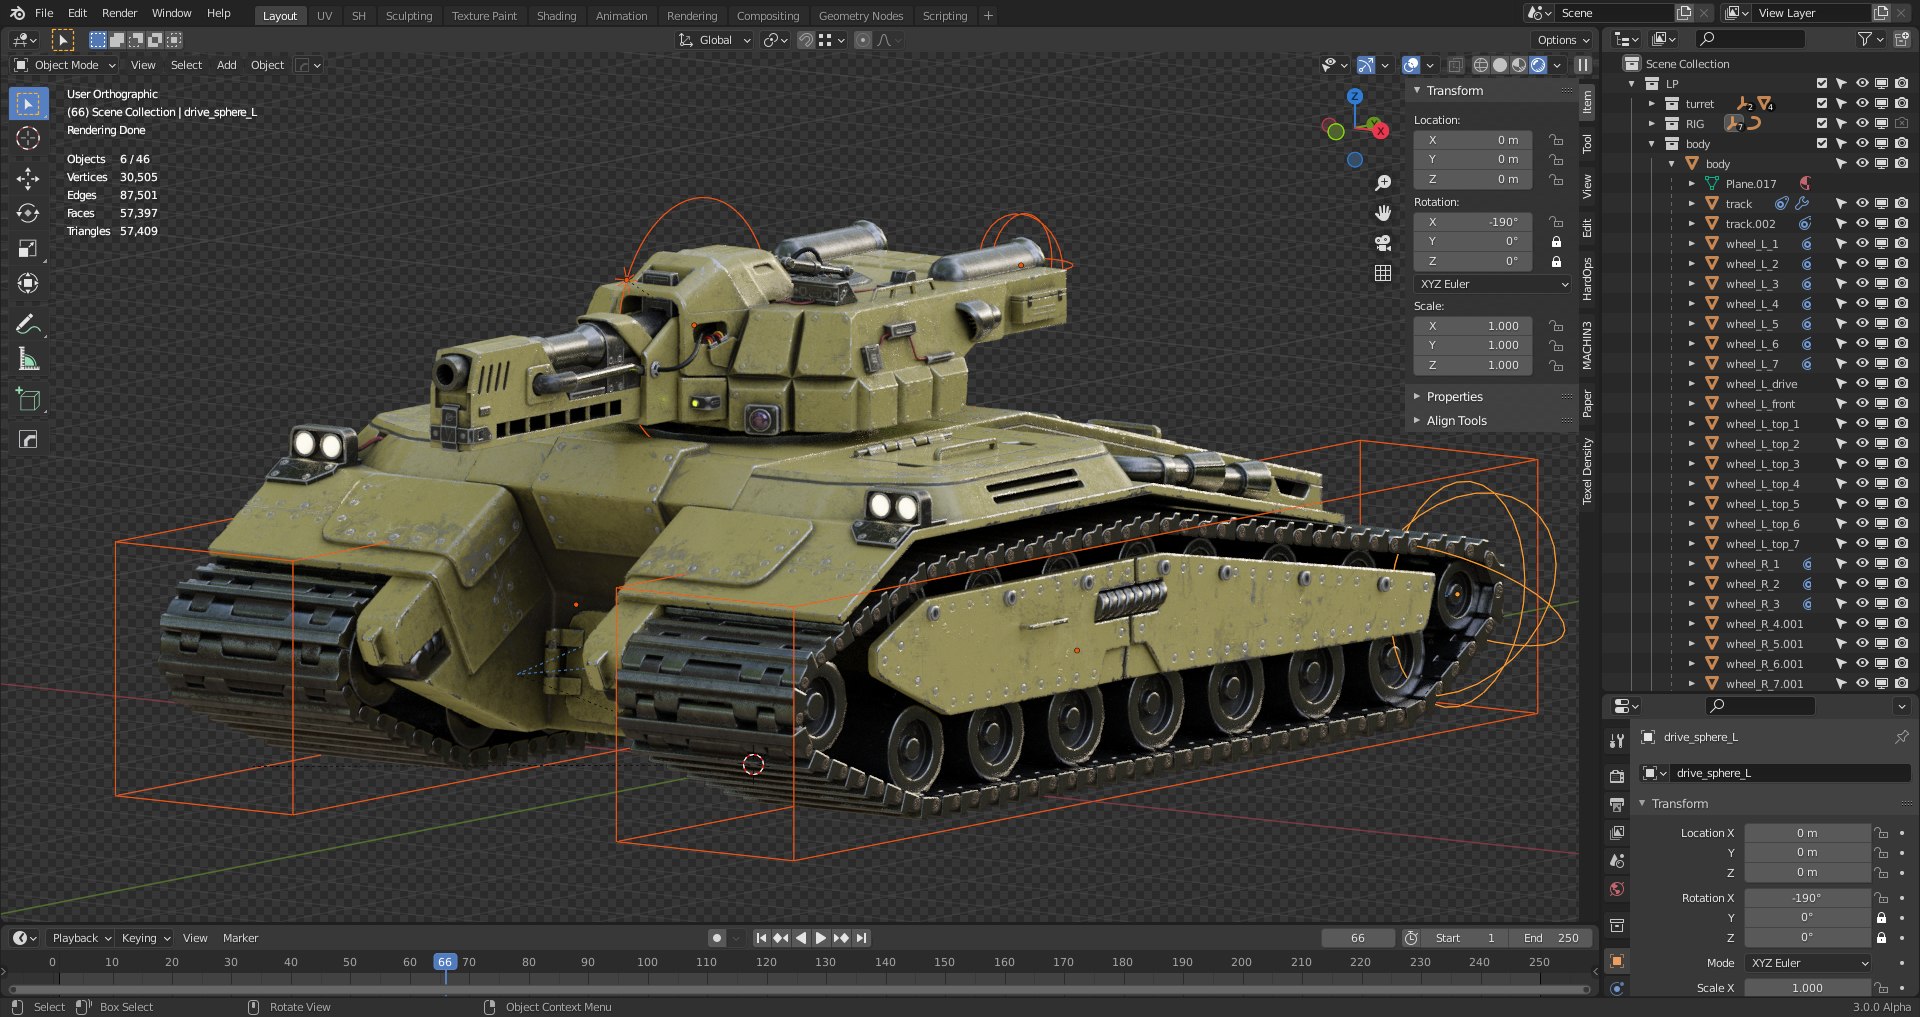Hide the track object in viewport

point(1862,203)
